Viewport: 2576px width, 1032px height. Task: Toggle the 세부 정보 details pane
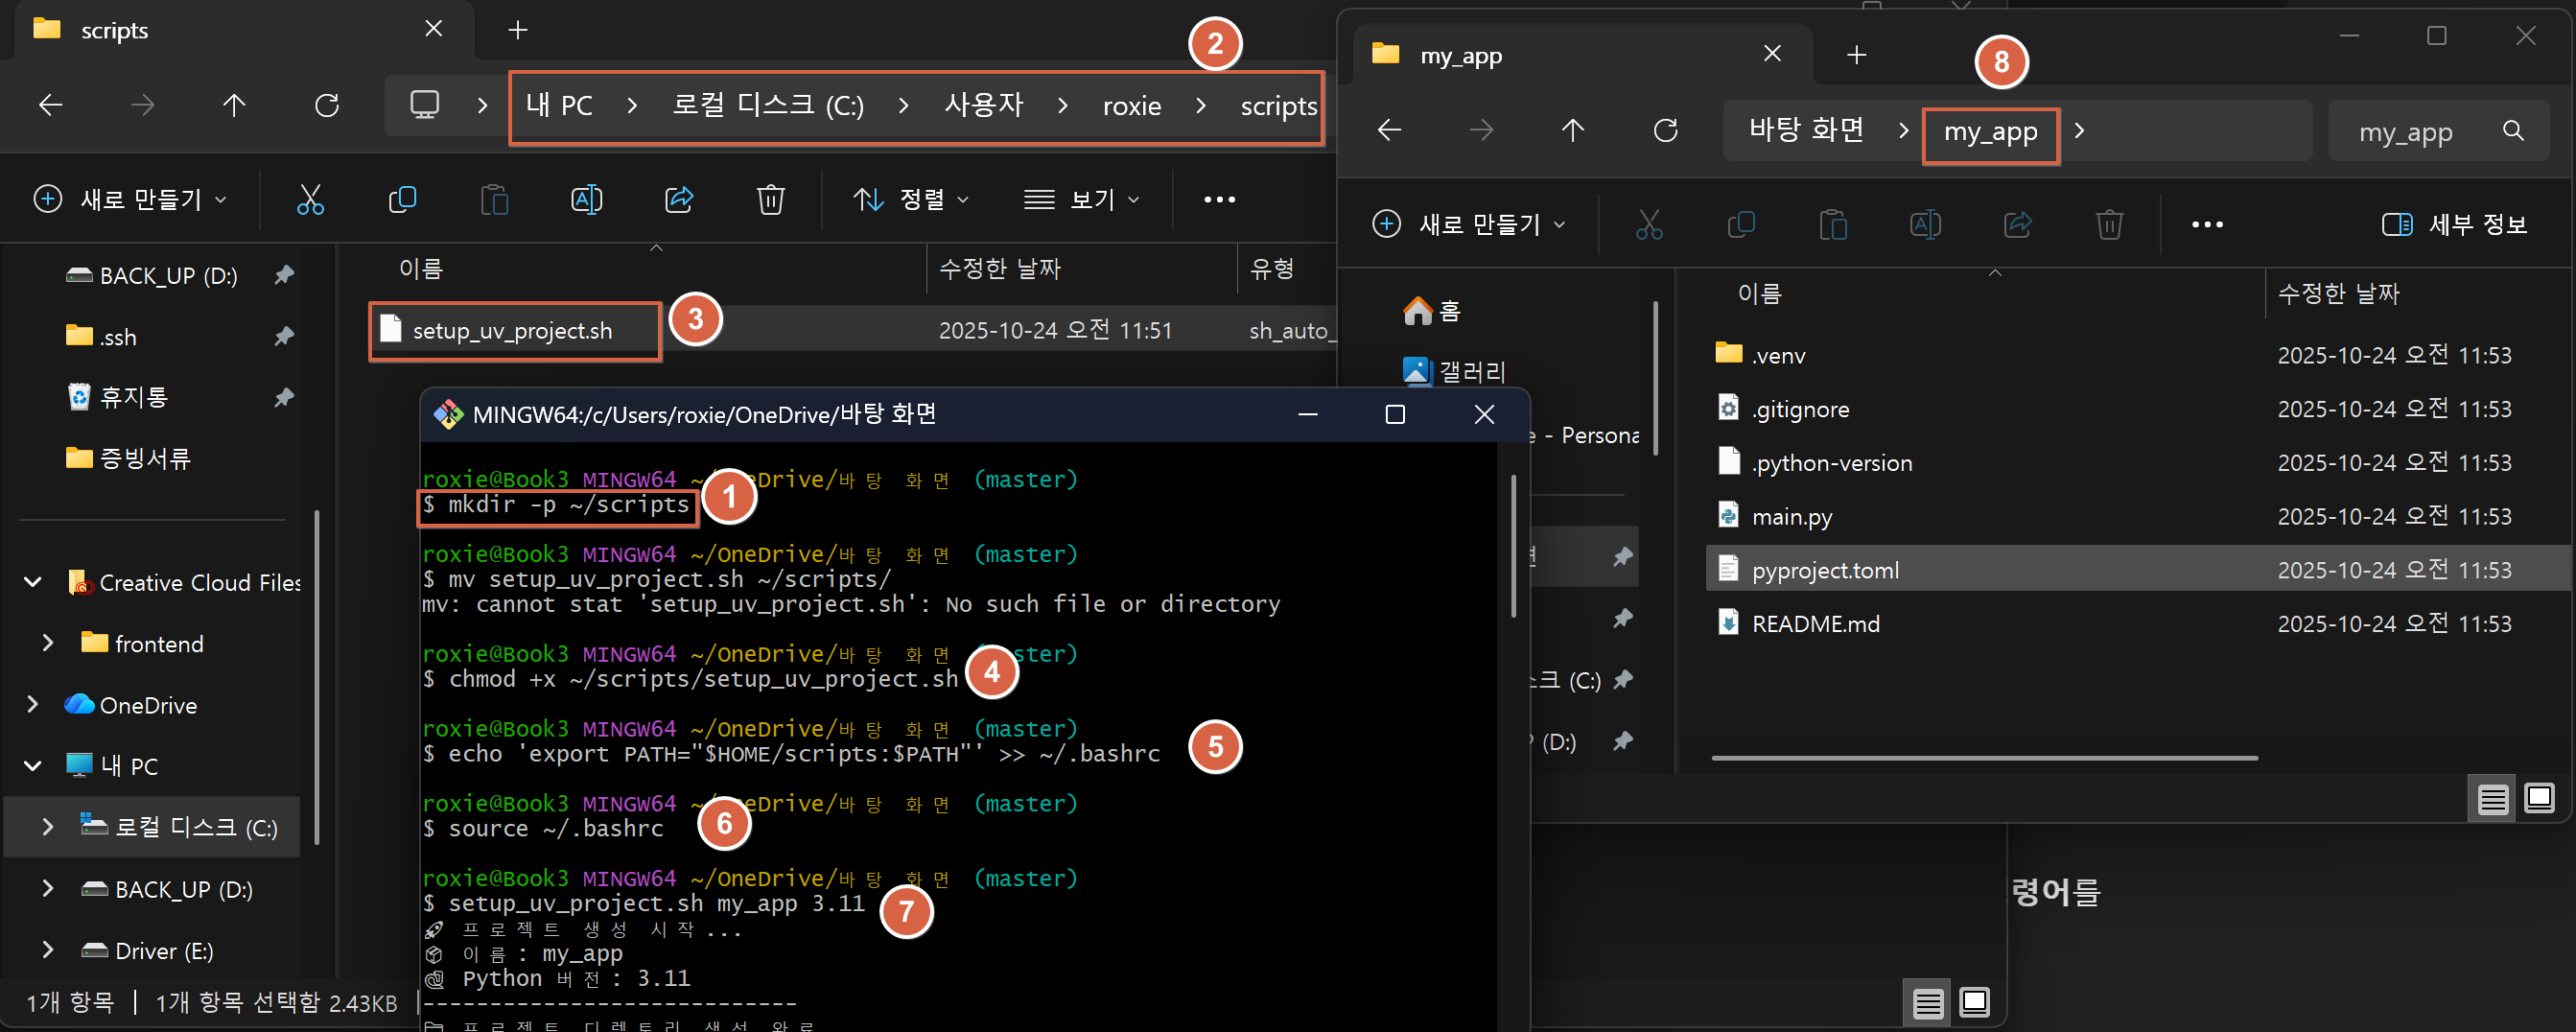[2454, 225]
